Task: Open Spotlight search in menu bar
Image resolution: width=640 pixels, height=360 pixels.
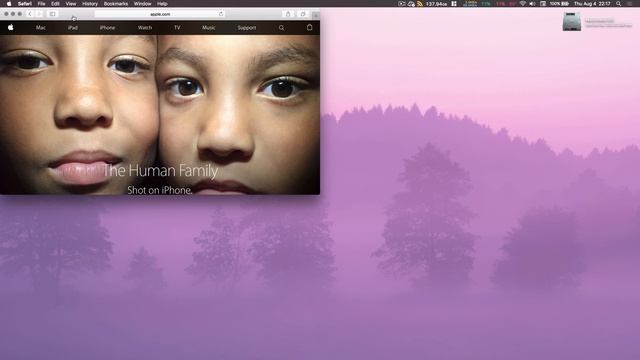Action: click(x=618, y=4)
